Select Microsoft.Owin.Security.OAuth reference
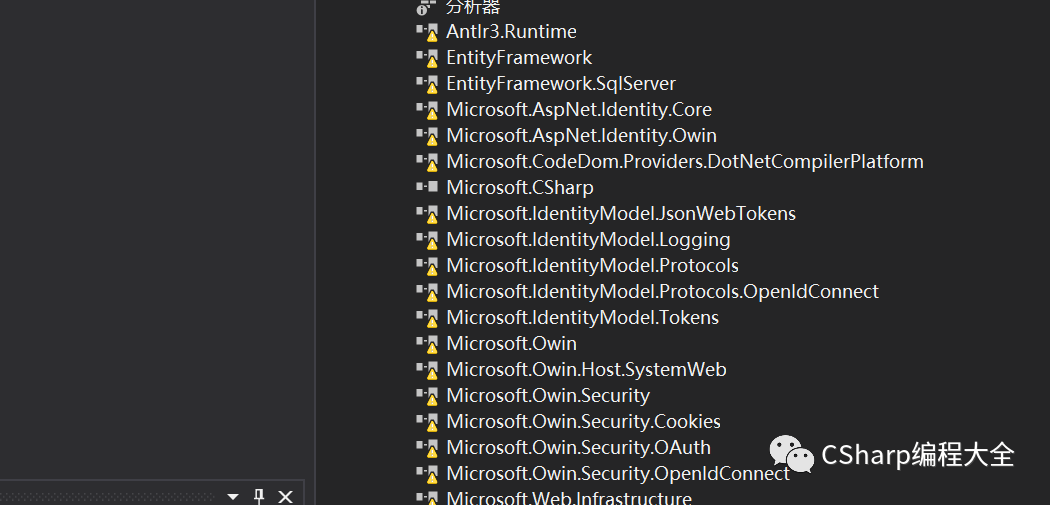 pyautogui.click(x=579, y=447)
